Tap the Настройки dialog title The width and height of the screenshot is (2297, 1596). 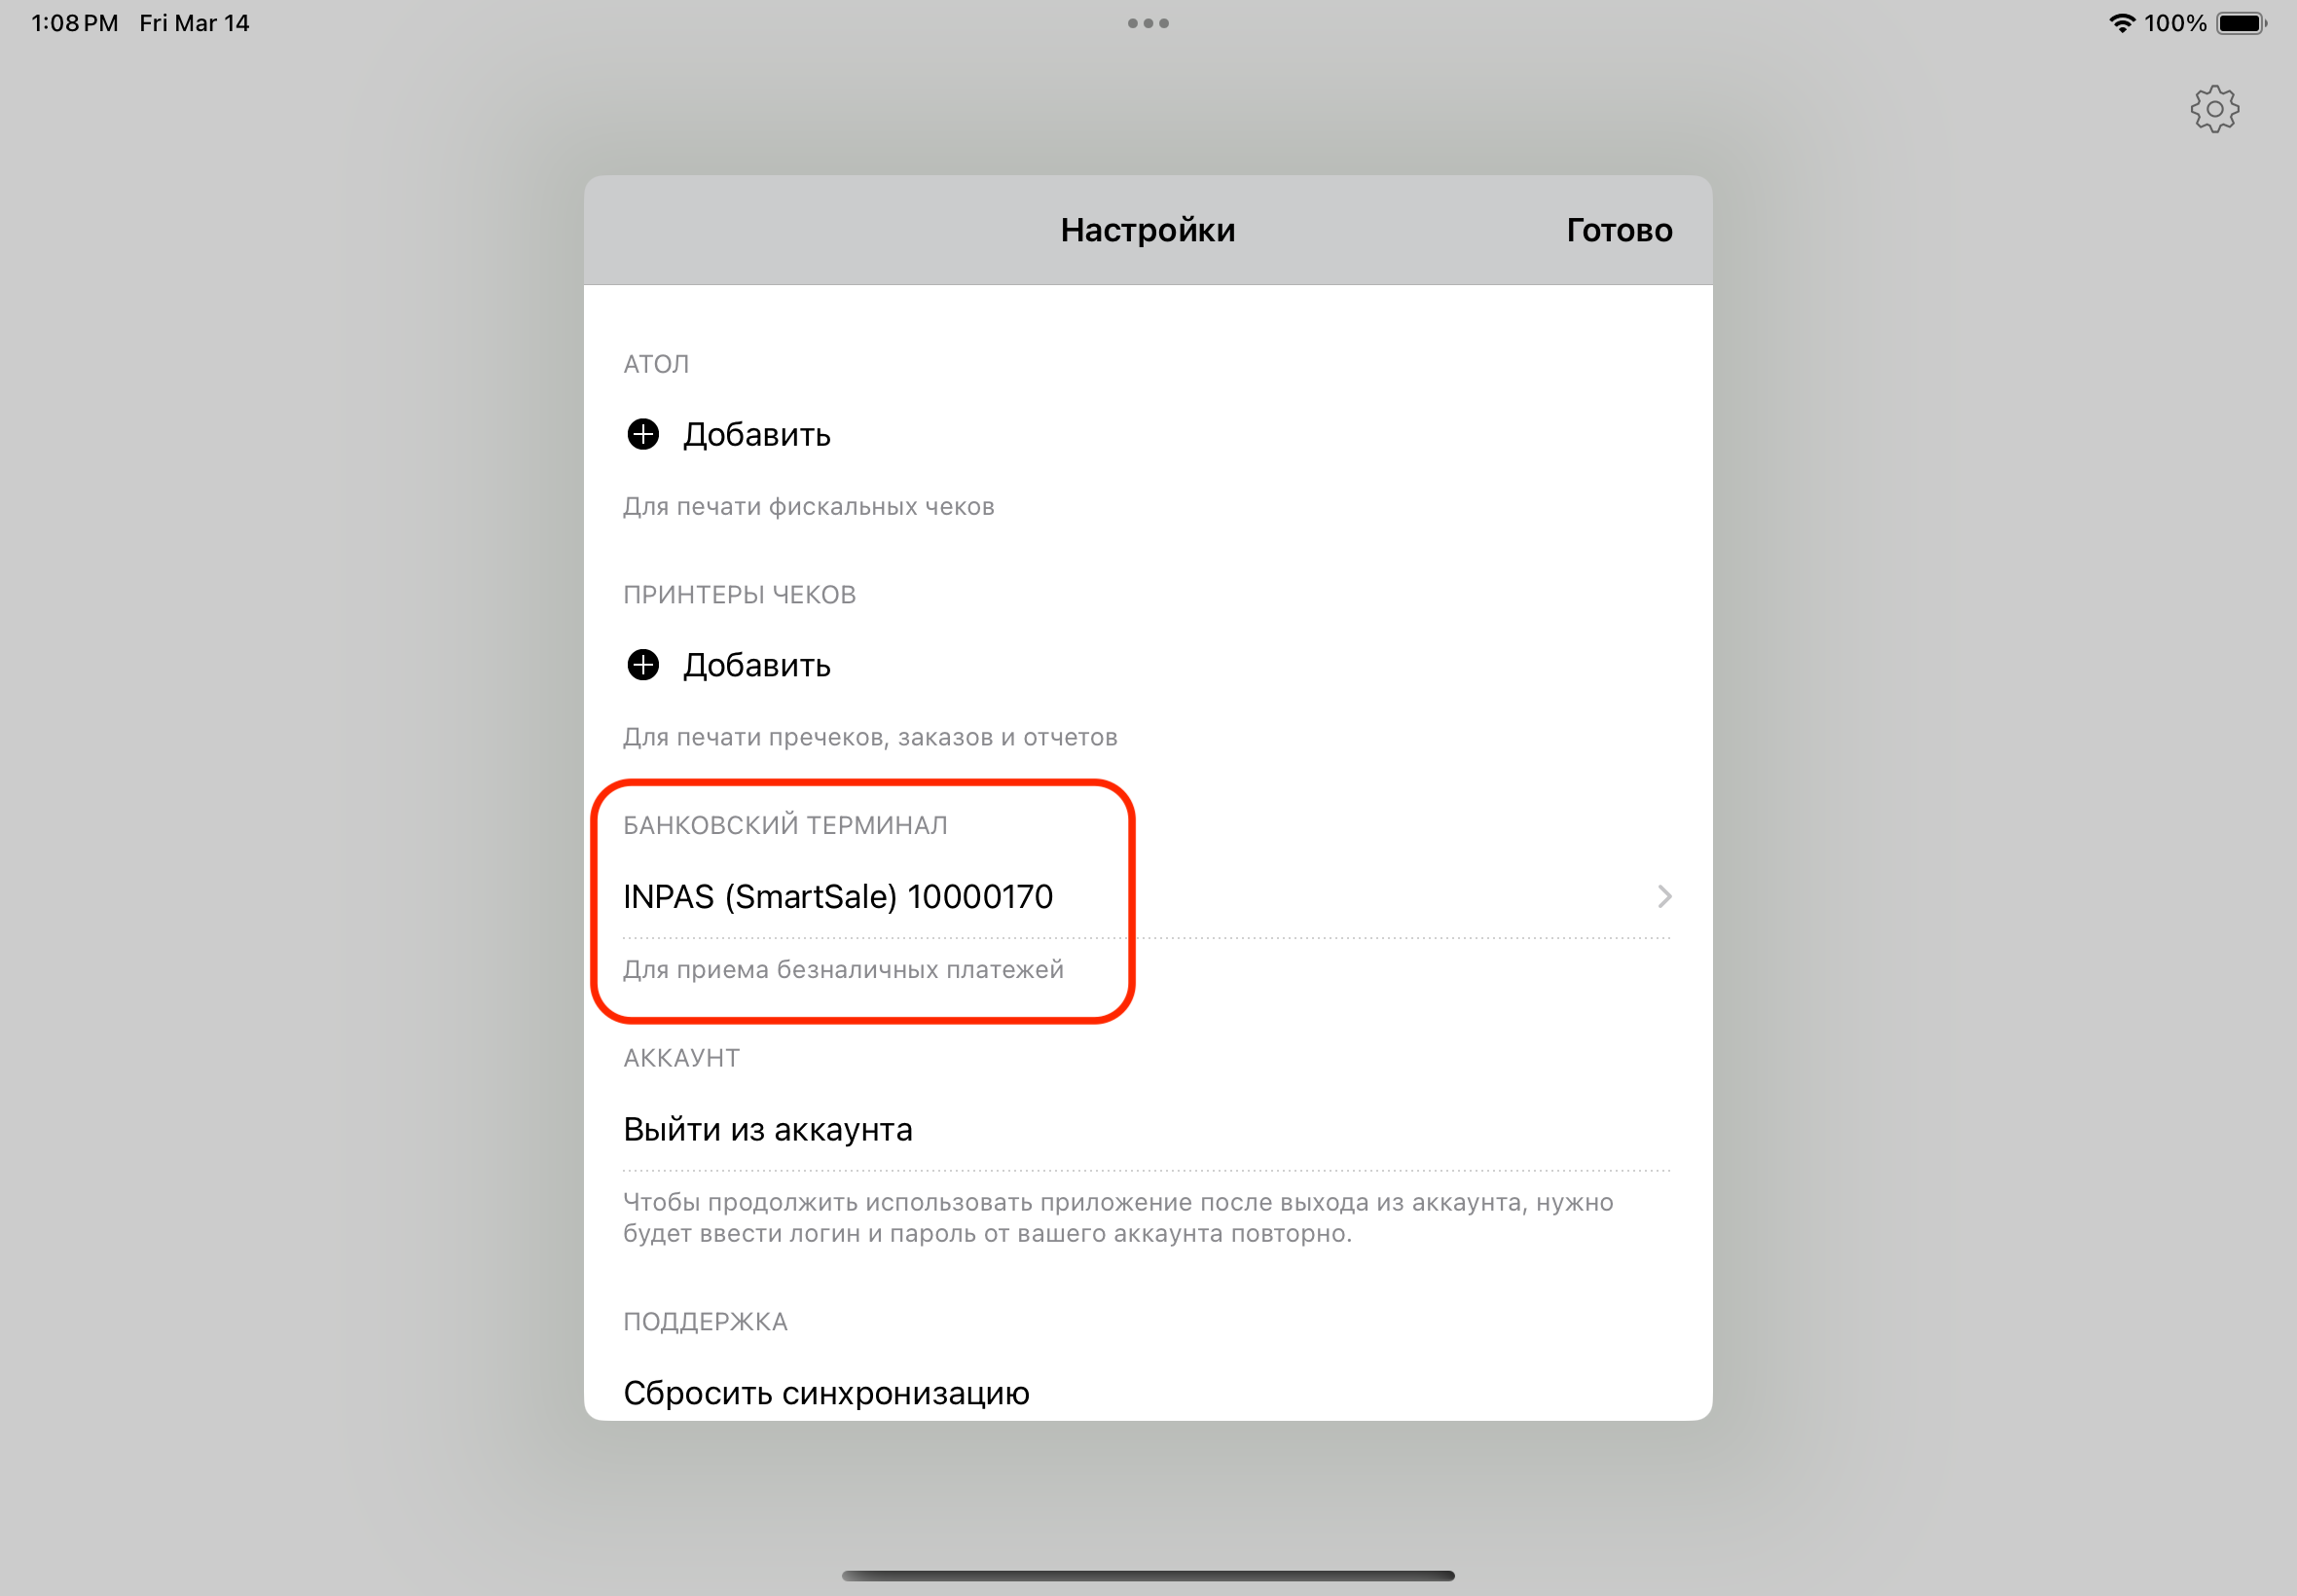coord(1148,230)
